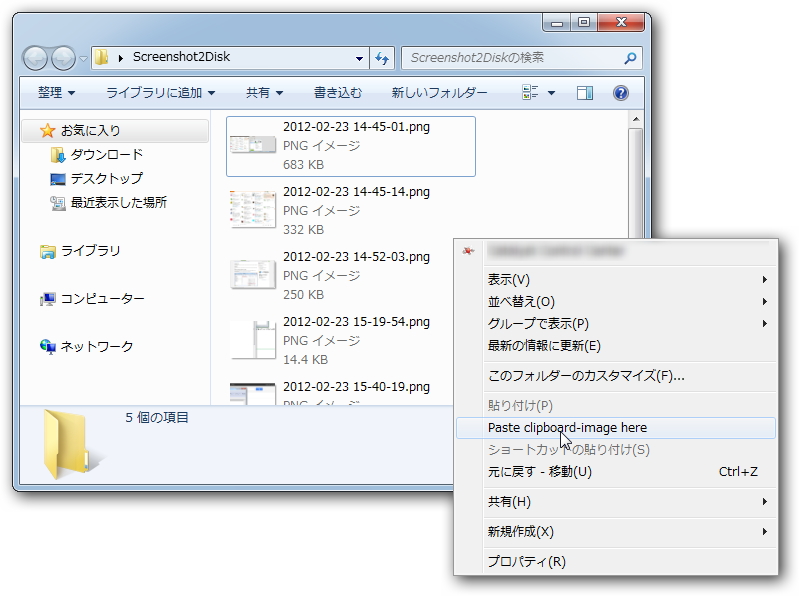Image resolution: width=799 pixels, height=596 pixels.
Task: Open ライブラリに追加 dropdown
Action: (161, 93)
